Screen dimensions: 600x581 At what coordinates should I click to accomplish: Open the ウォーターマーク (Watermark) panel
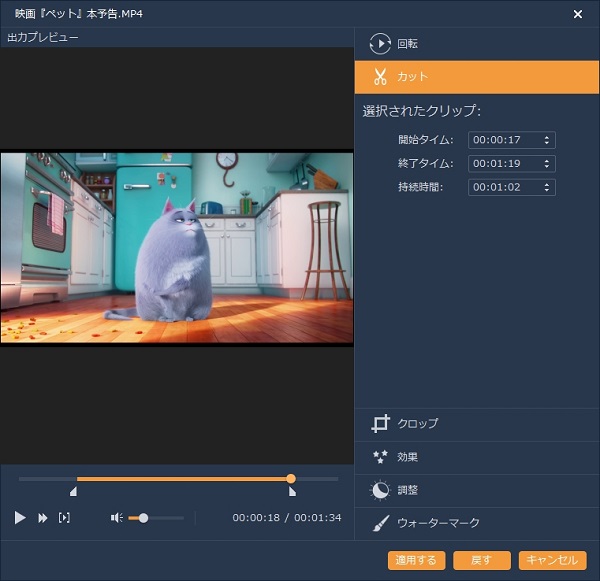click(476, 523)
